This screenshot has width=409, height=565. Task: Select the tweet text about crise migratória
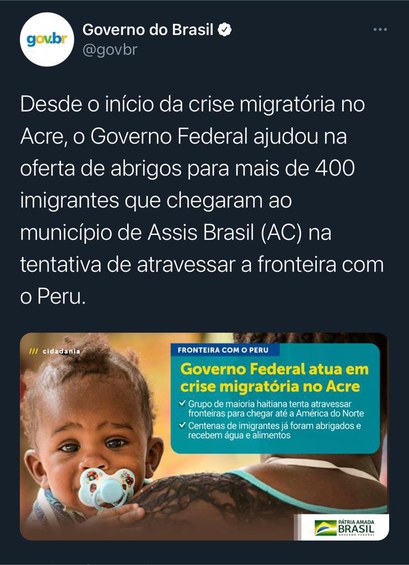click(202, 201)
